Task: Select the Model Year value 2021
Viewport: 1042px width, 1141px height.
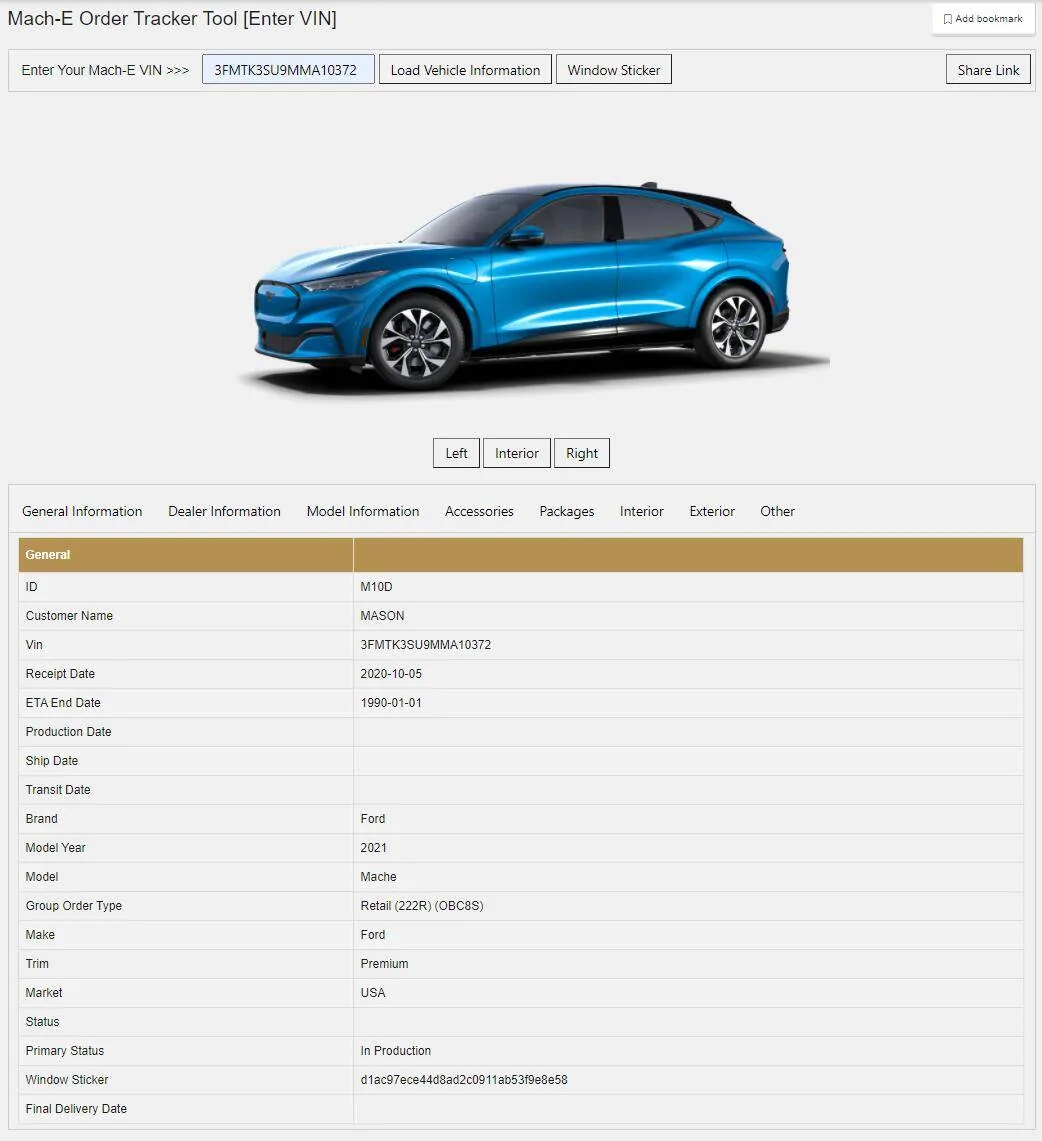Action: tap(373, 848)
